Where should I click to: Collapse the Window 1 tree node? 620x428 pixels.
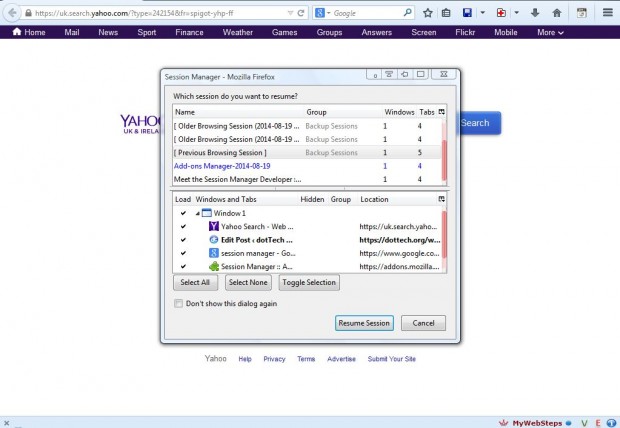(x=197, y=213)
